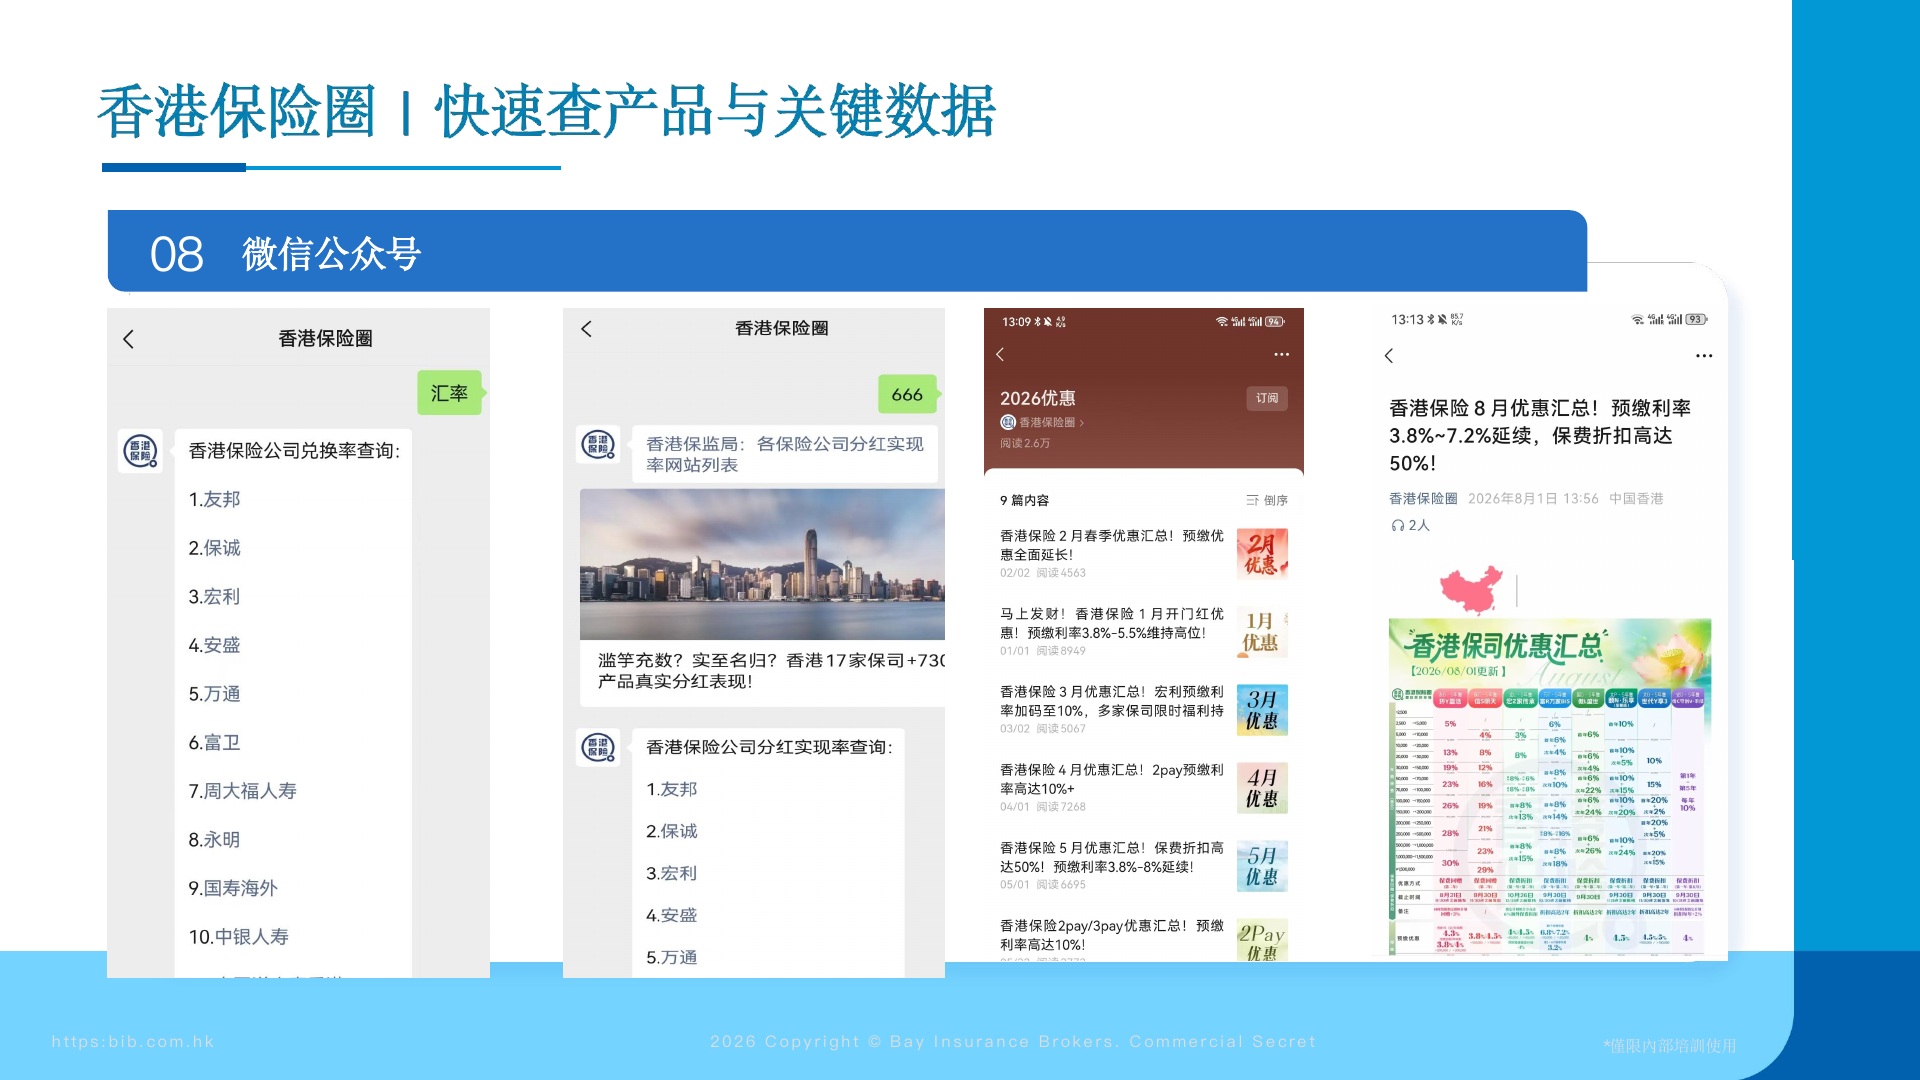Viewport: 1920px width, 1080px height.
Task: Tap the 2Pay优惠 thumbnail
Action: 1262,940
